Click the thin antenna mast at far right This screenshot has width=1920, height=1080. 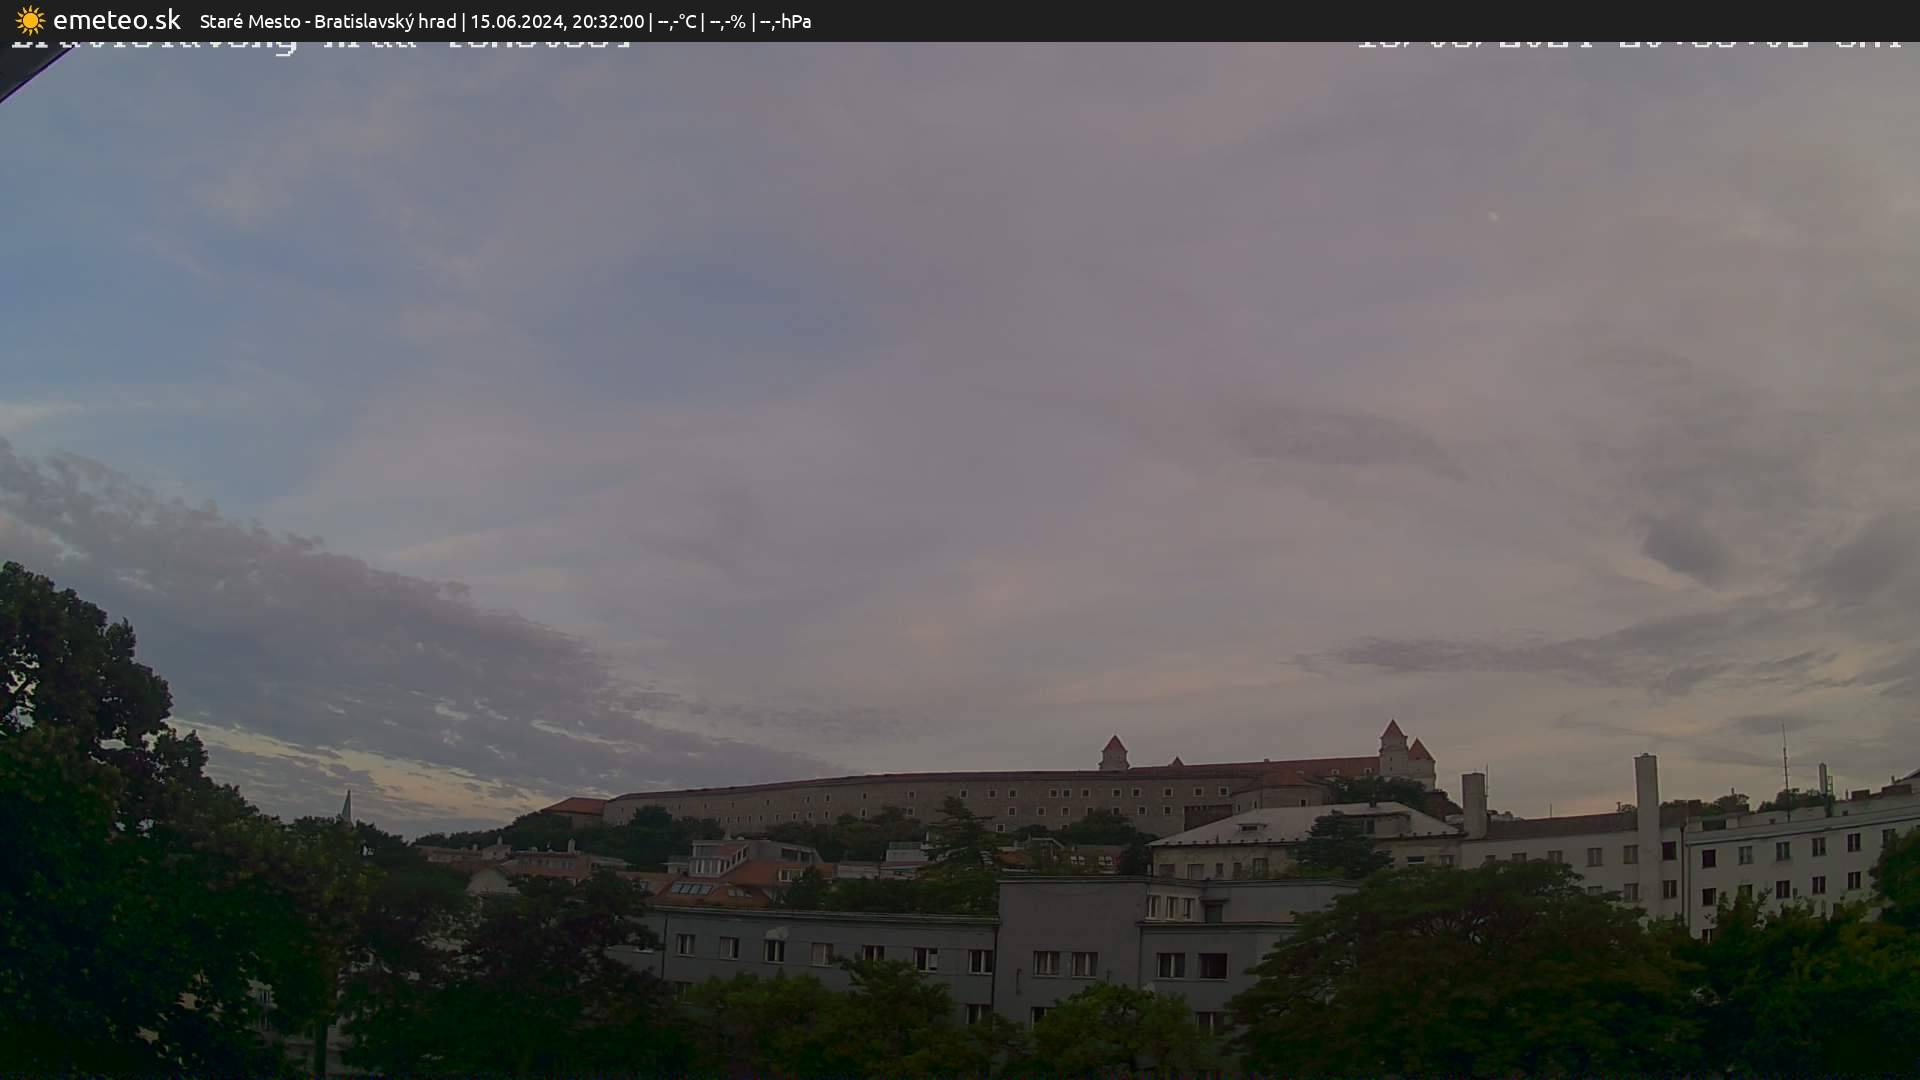1785,760
